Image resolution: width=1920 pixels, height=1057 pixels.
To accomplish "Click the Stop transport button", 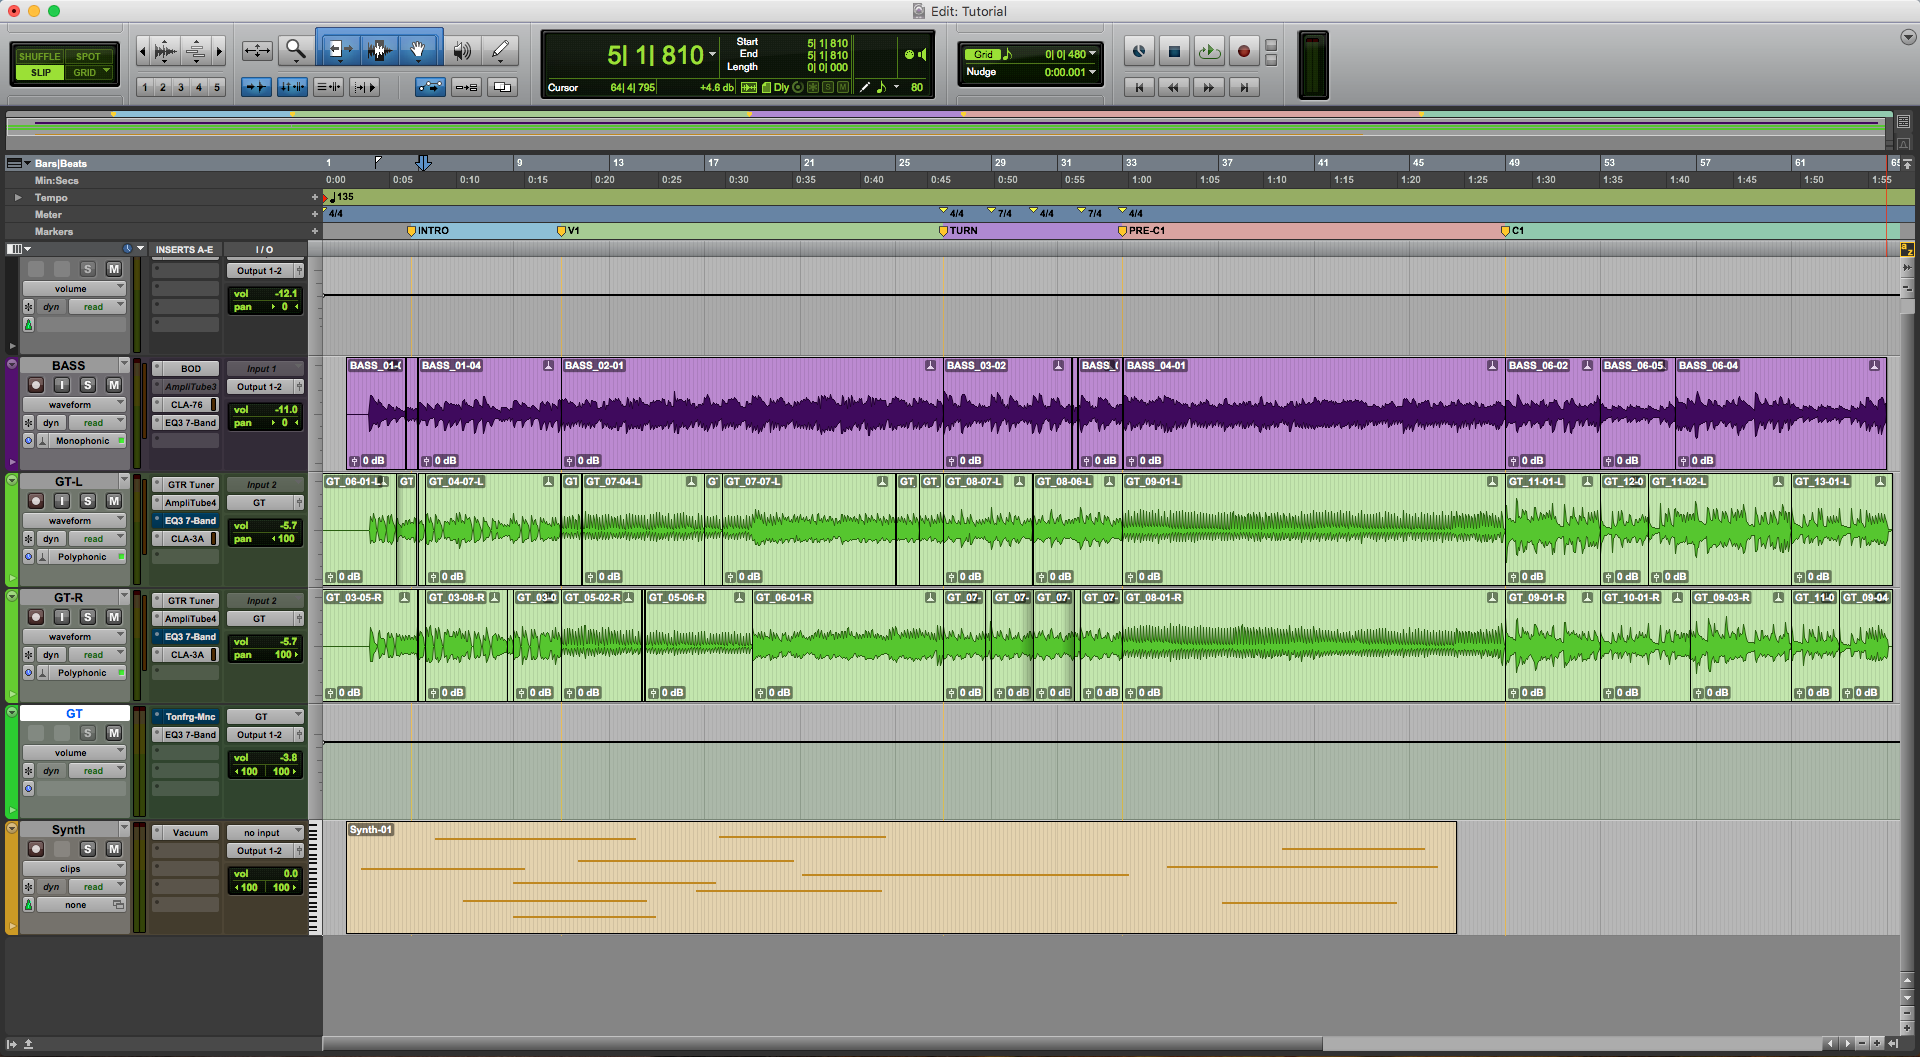I will tap(1174, 51).
